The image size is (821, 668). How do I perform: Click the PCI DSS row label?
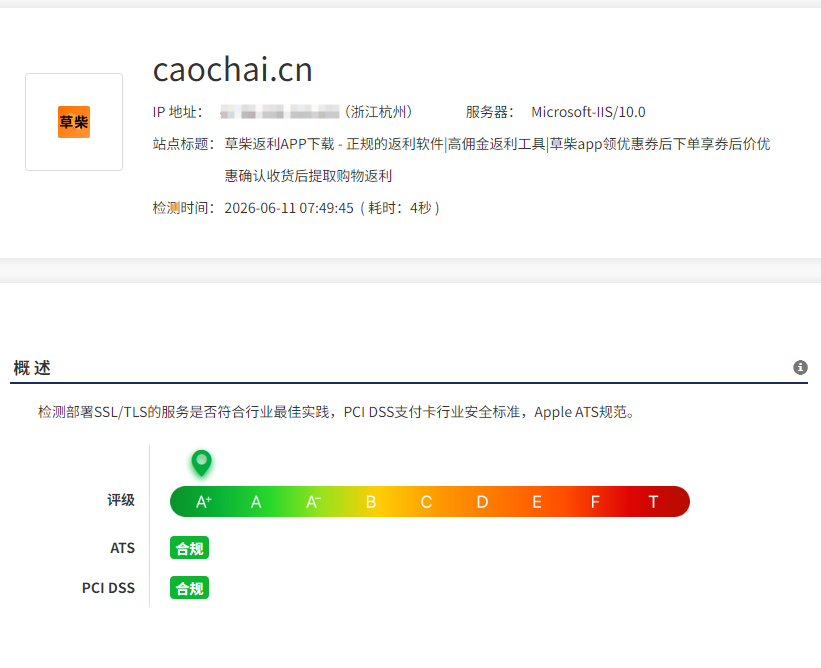pos(108,588)
